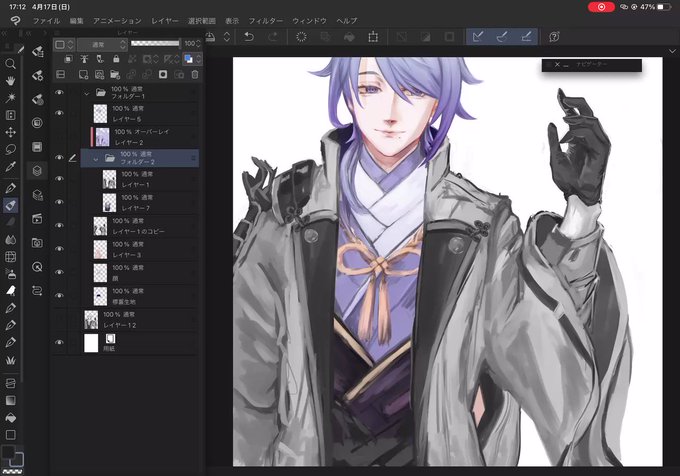Select the Decoration grass brush tool
This screenshot has width=680, height=476.
10,360
